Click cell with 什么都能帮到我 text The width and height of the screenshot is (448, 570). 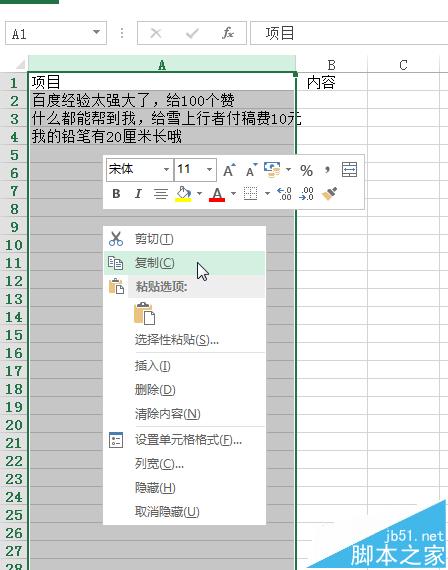pos(162,118)
